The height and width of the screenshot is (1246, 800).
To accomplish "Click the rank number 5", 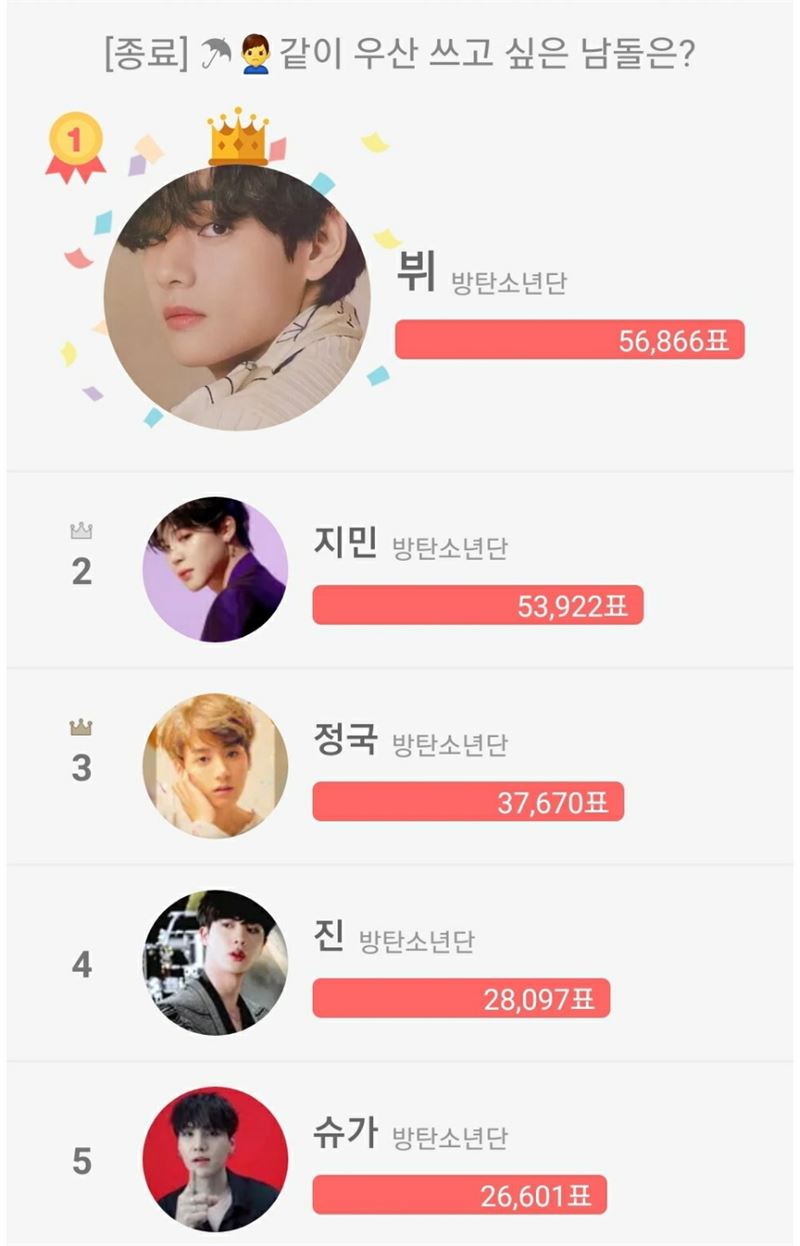I will 81,1162.
